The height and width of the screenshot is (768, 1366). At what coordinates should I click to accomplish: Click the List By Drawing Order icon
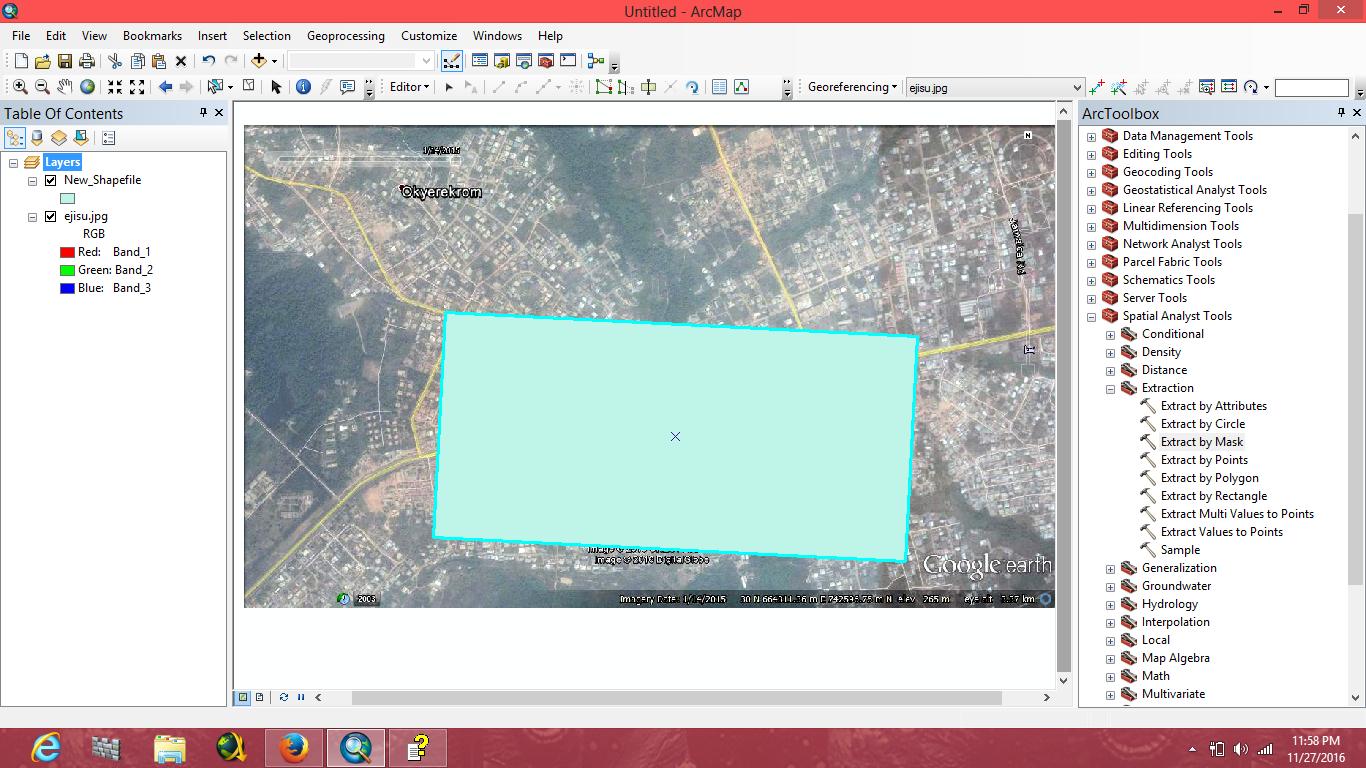point(15,138)
